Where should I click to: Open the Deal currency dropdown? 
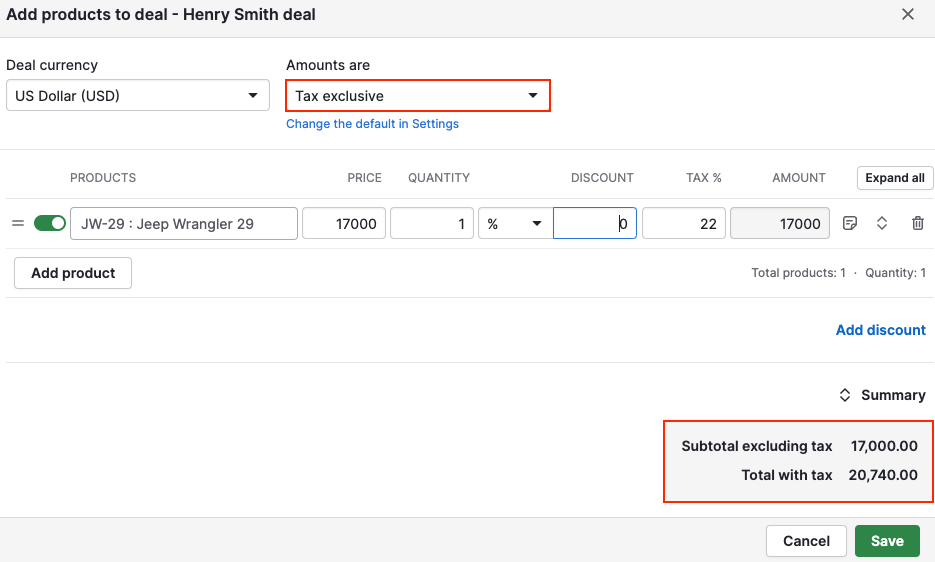pyautogui.click(x=138, y=95)
